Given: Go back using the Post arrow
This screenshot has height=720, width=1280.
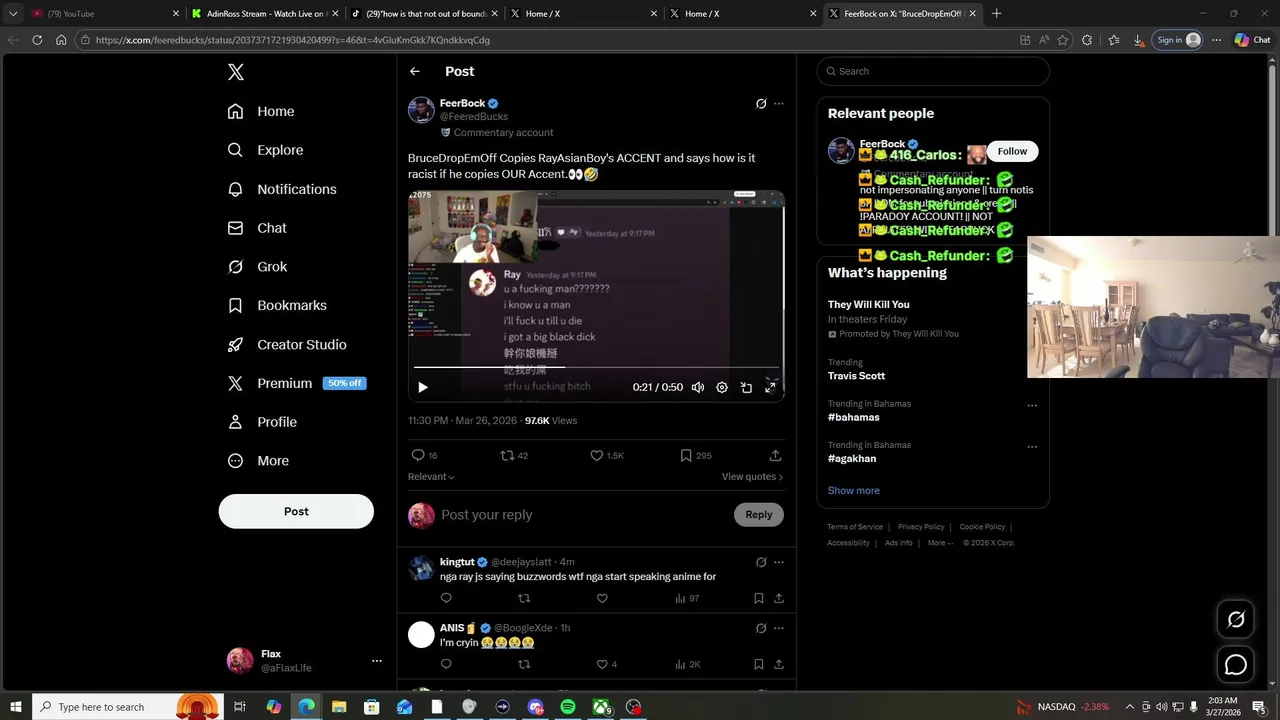Looking at the screenshot, I should pos(415,71).
